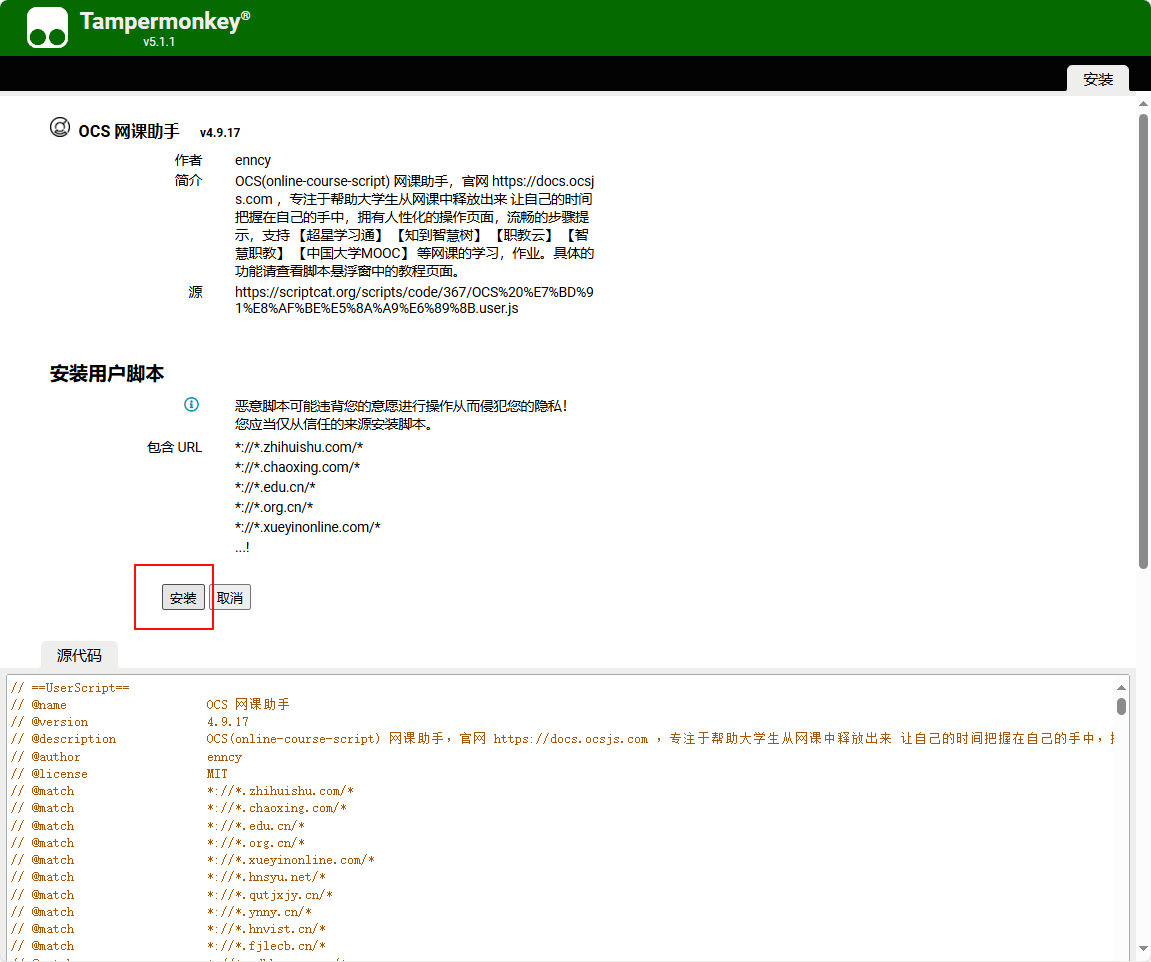Click the 安装用户脚本 heading

pyautogui.click(x=106, y=373)
